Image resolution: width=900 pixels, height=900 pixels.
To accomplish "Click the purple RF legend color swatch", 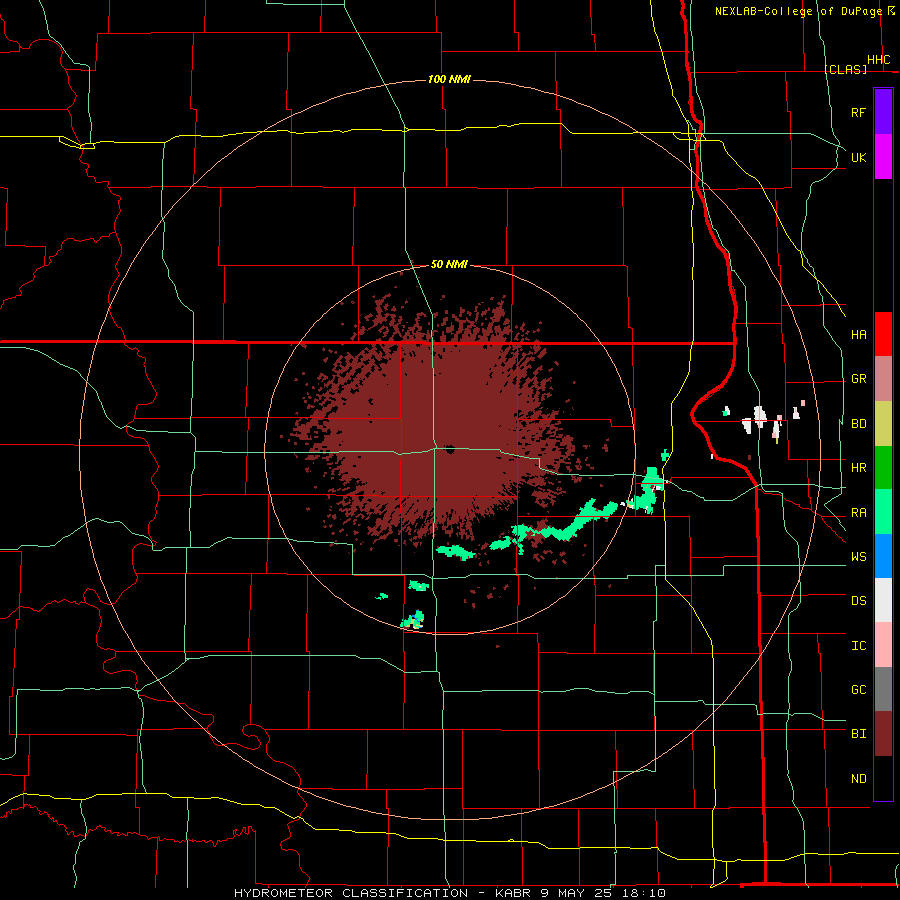I will (883, 112).
